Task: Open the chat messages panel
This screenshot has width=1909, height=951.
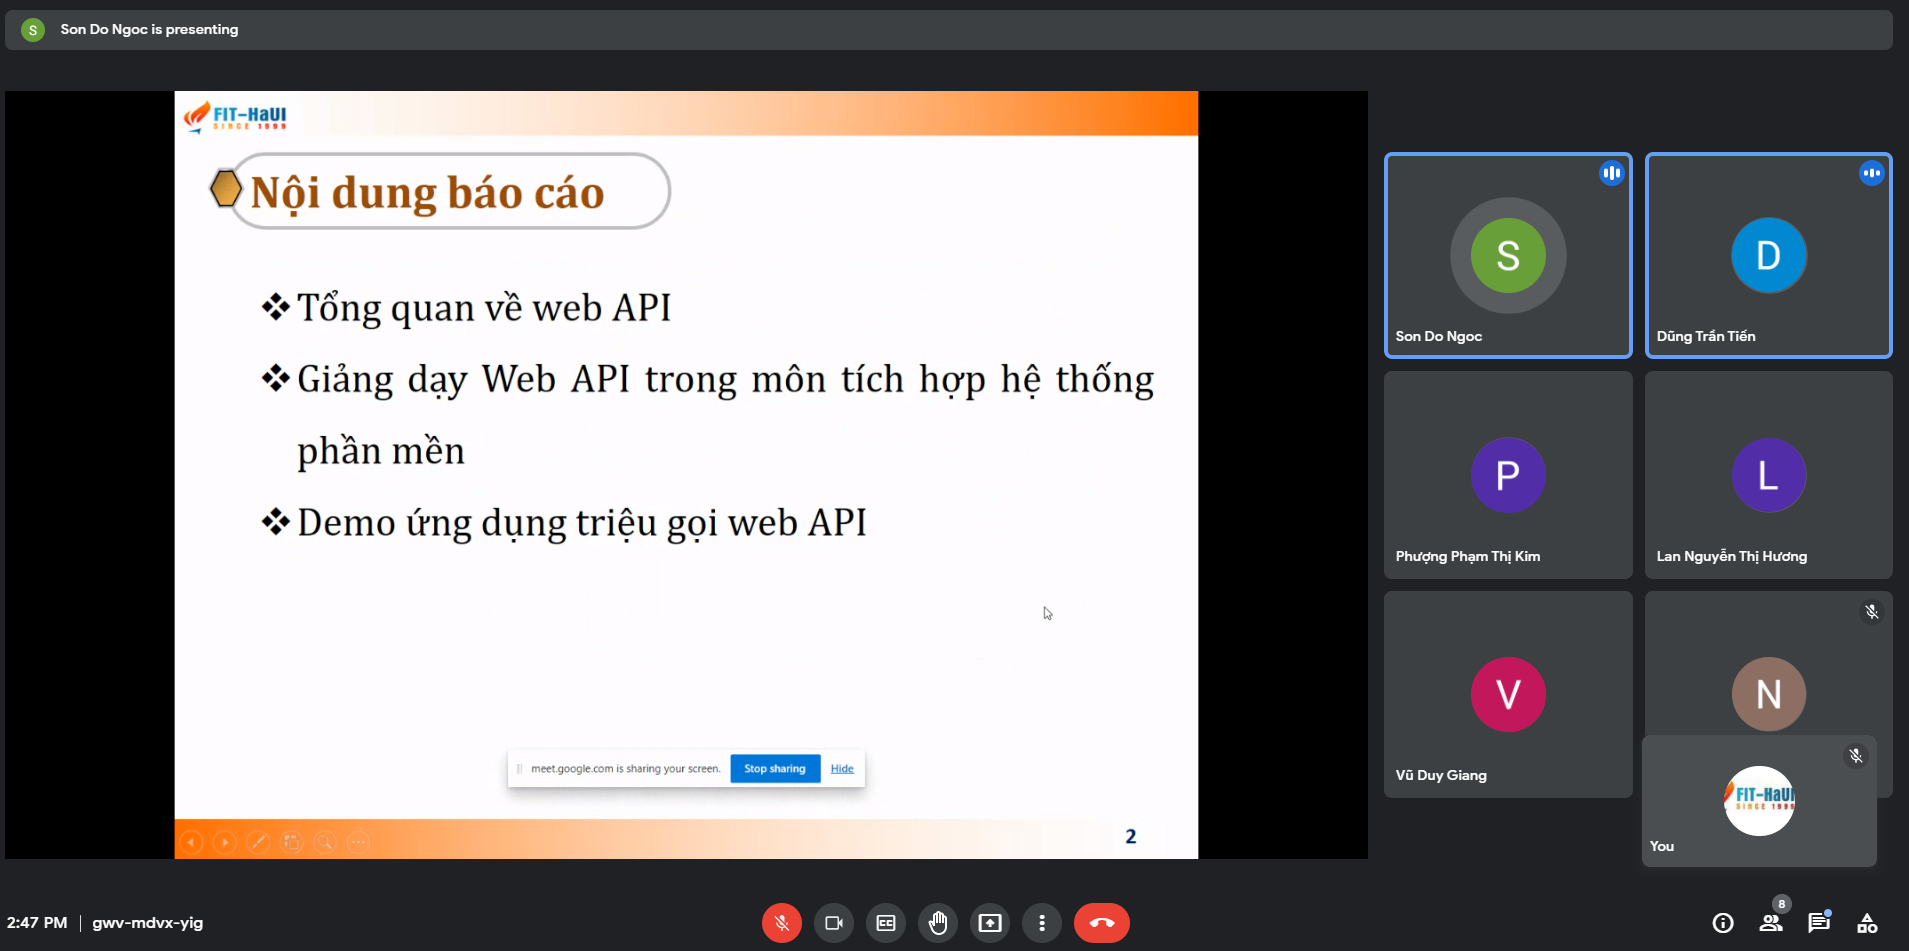Action: click(x=1818, y=923)
